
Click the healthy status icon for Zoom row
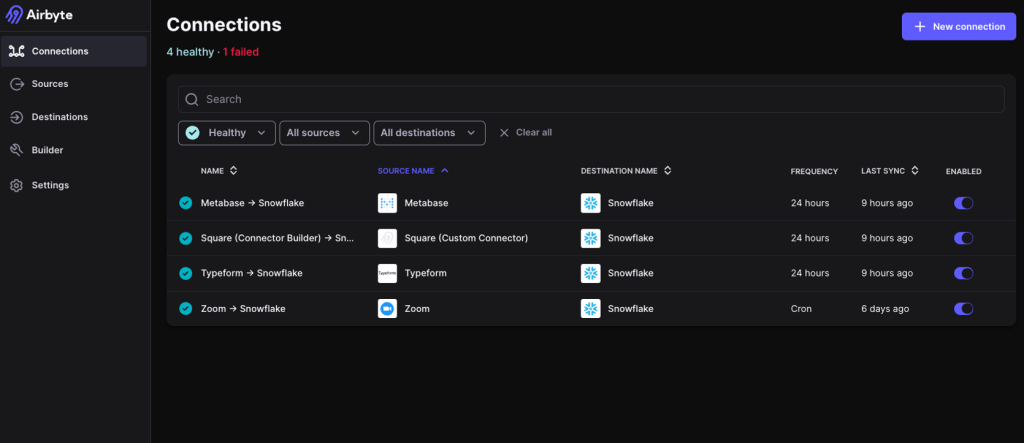point(185,308)
